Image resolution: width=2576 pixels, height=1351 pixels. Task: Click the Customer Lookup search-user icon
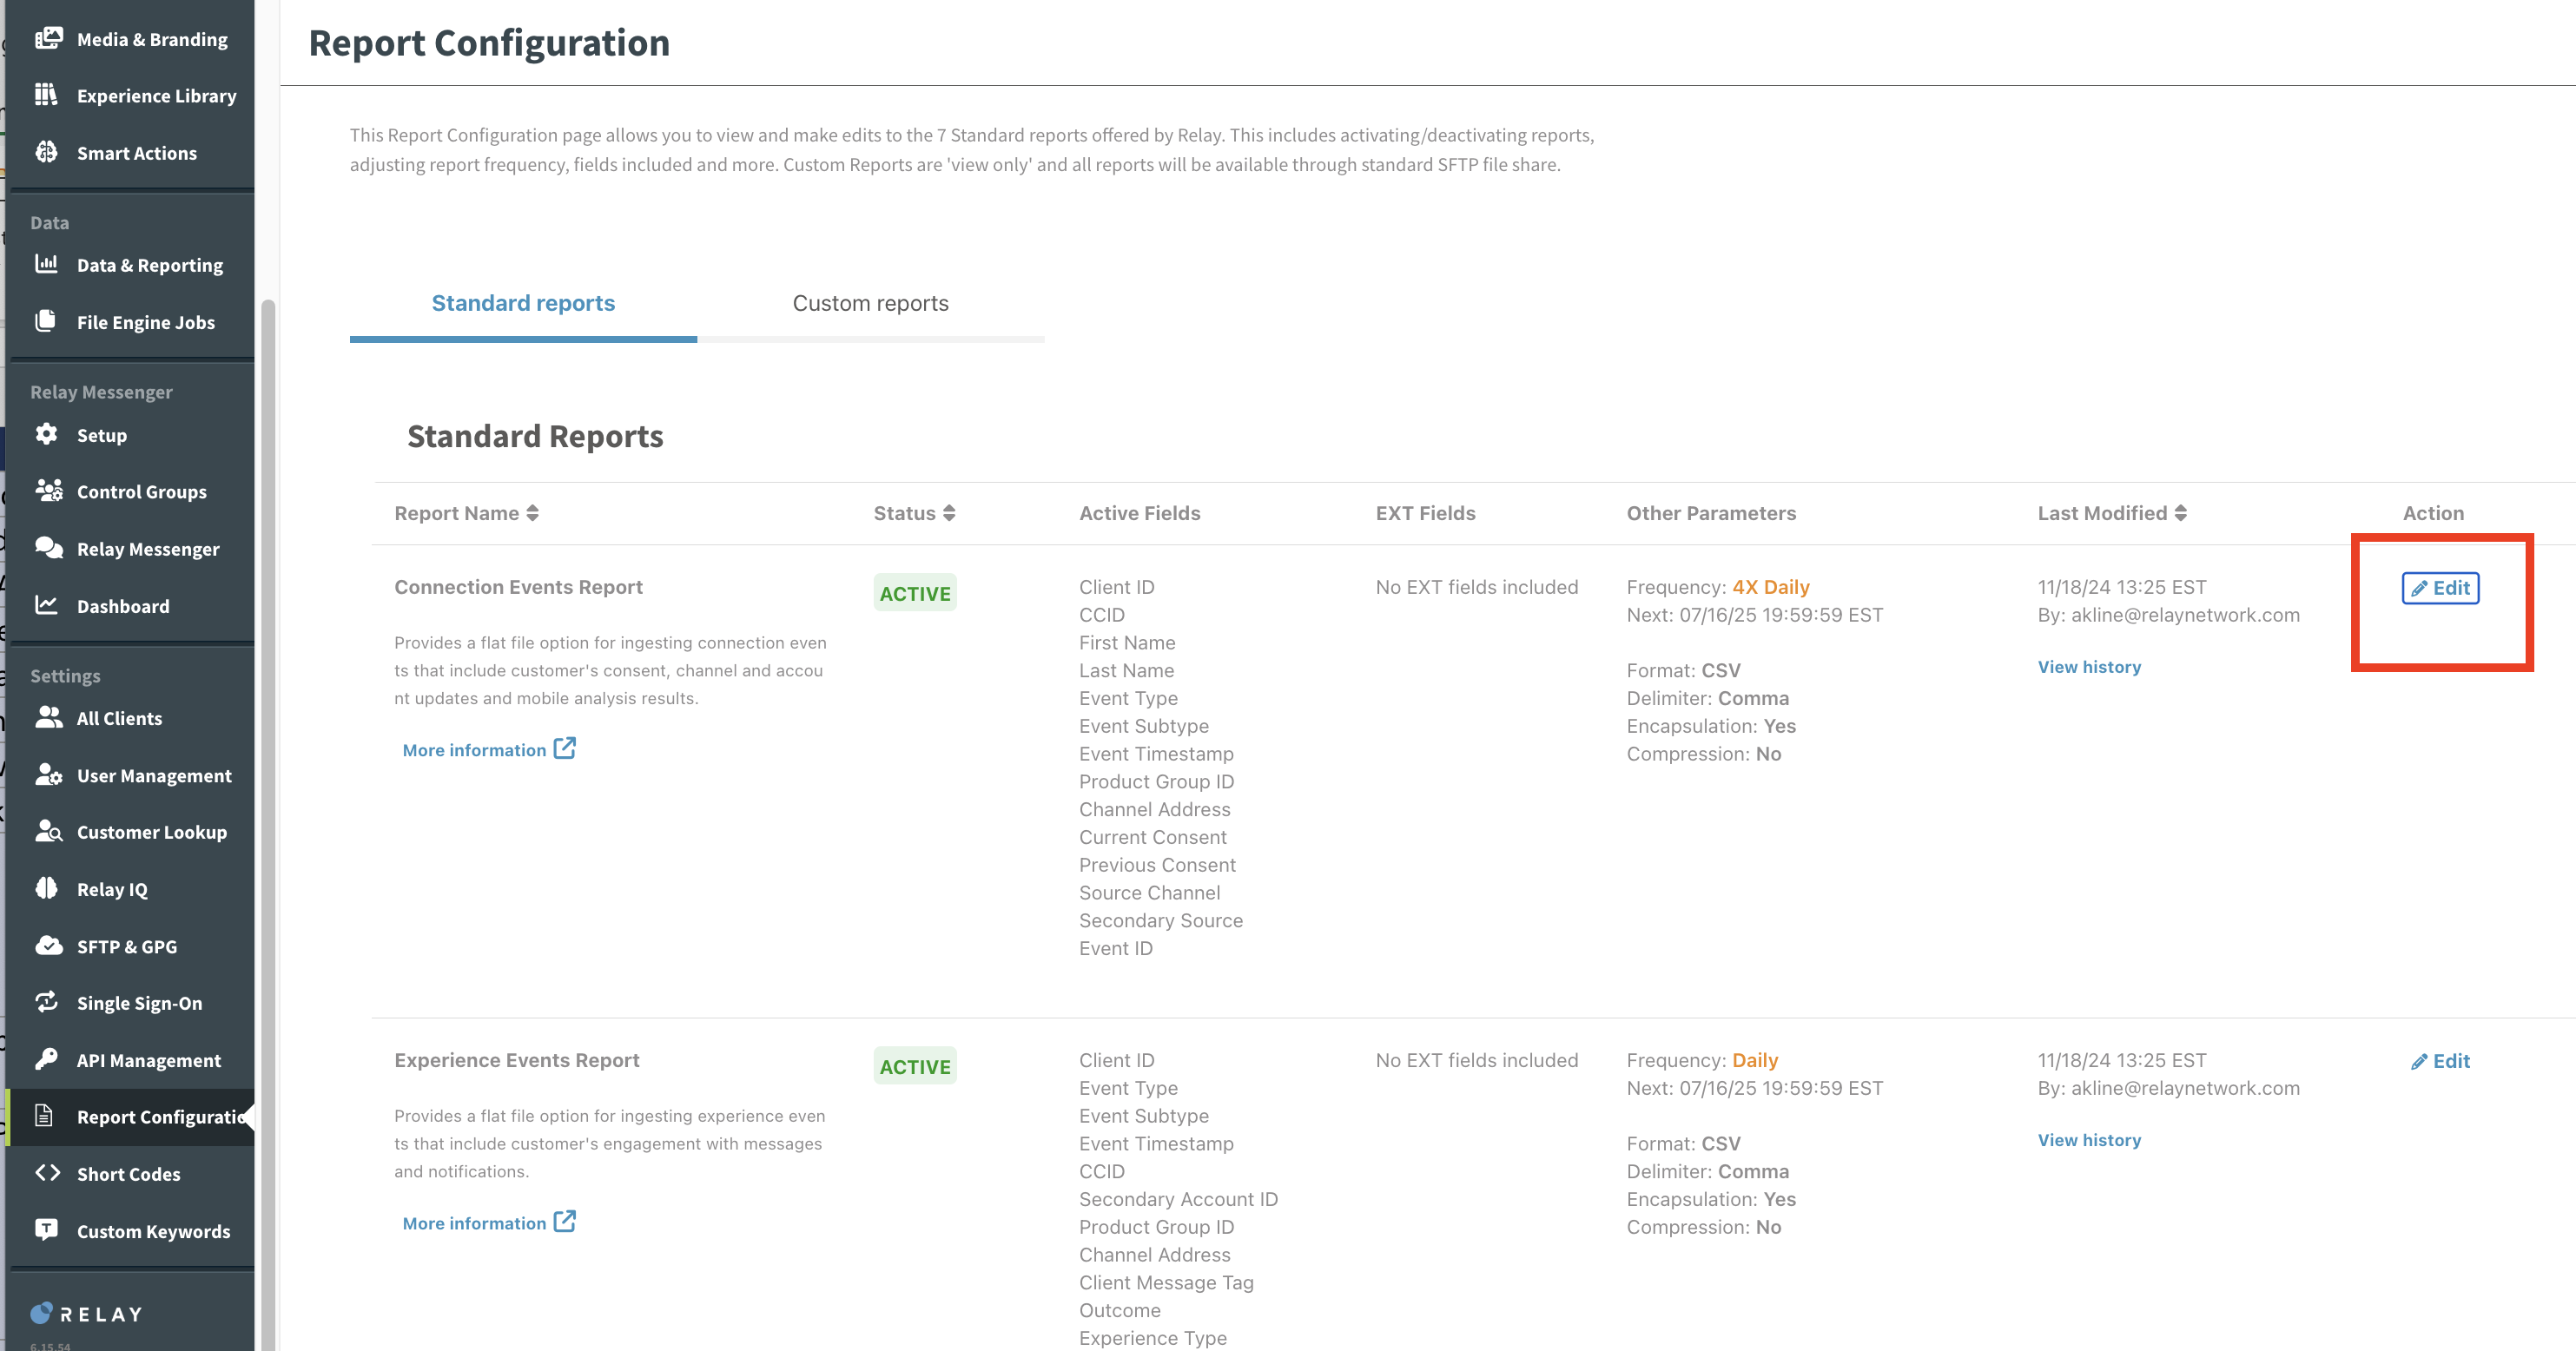tap(48, 831)
